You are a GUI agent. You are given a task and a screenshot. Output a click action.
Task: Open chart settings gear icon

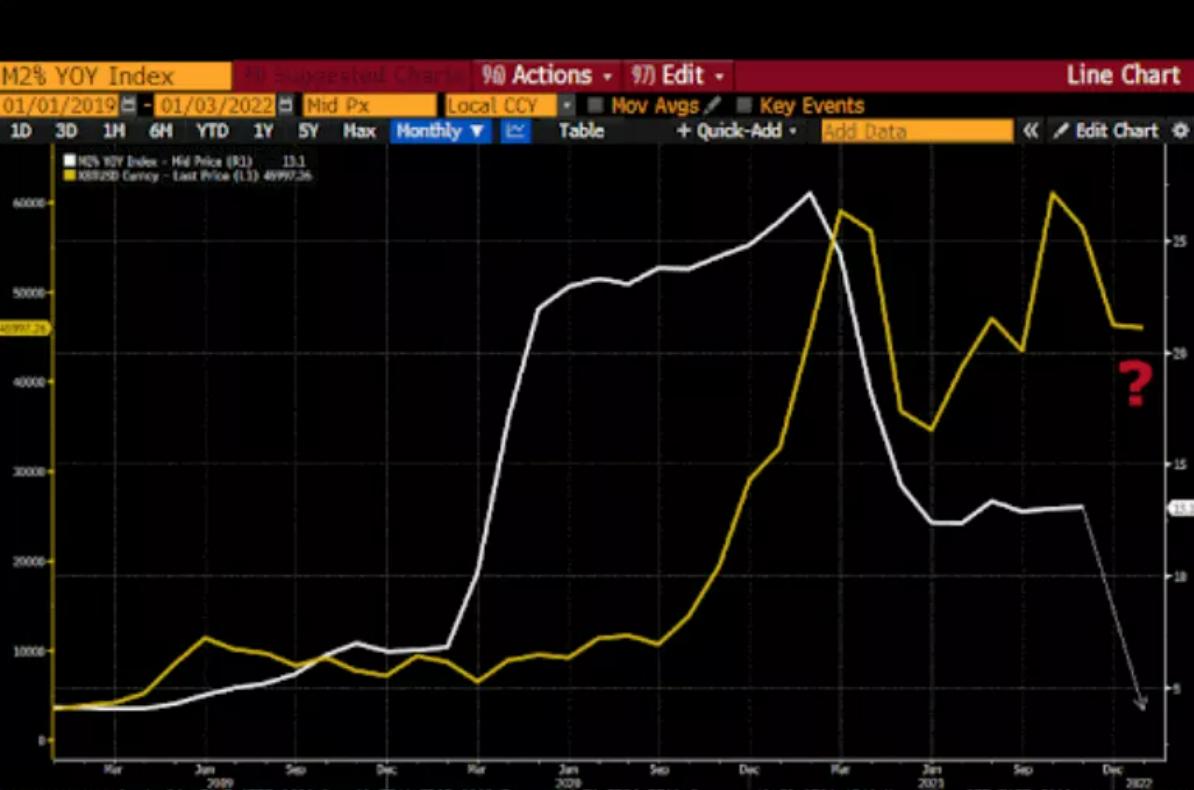1180,131
